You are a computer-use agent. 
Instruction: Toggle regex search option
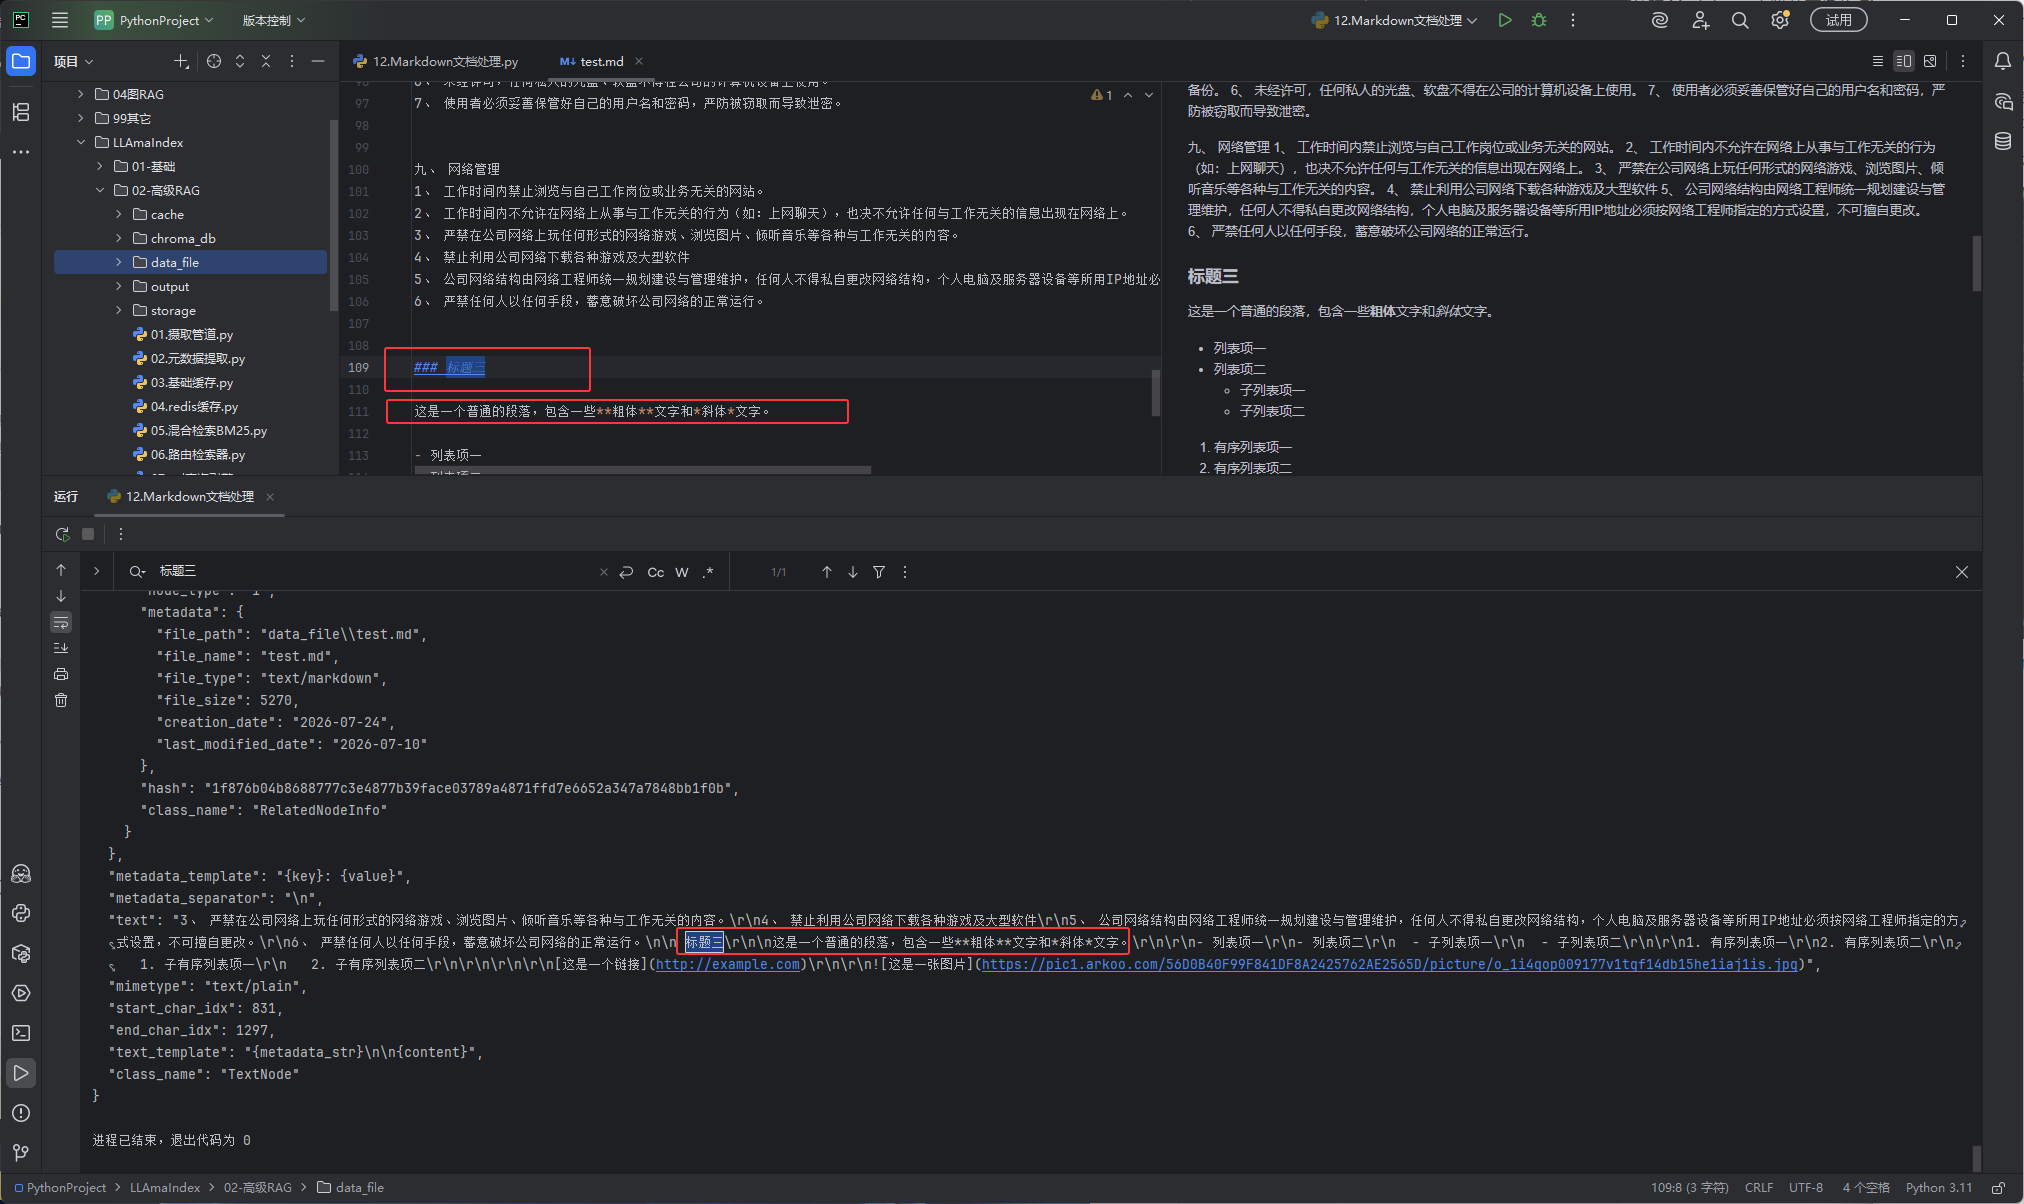(x=708, y=572)
